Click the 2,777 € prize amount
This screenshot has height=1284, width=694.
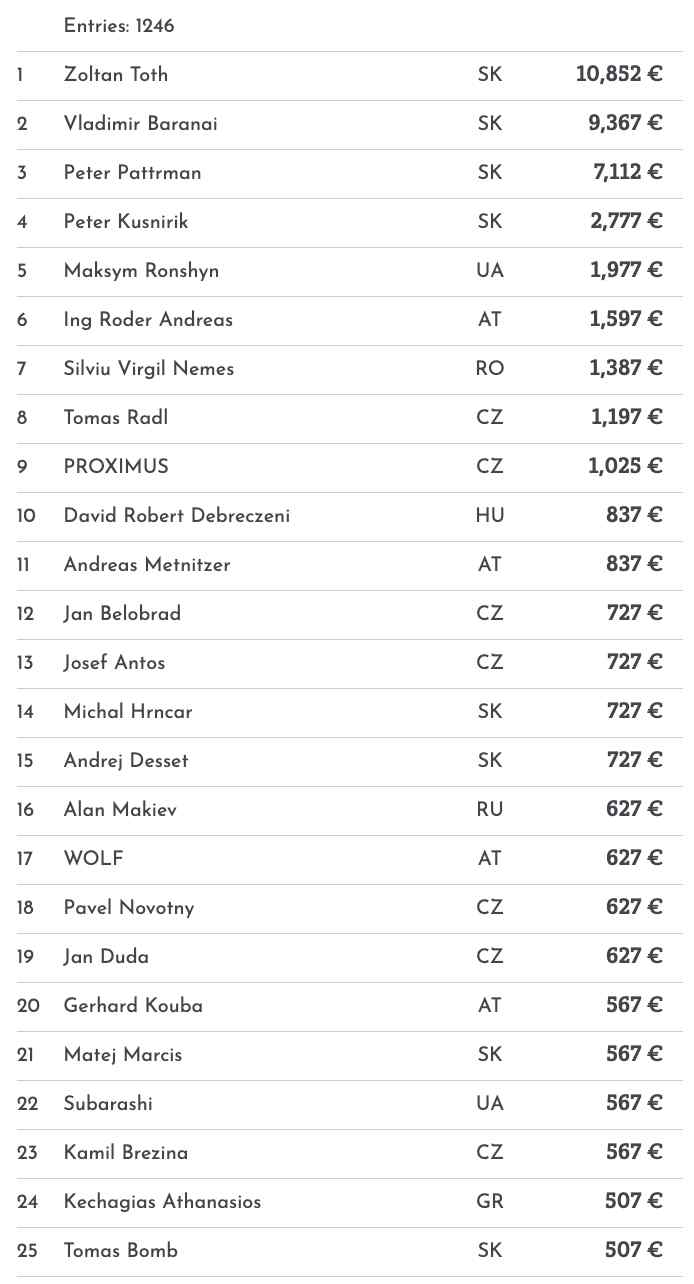pos(626,221)
